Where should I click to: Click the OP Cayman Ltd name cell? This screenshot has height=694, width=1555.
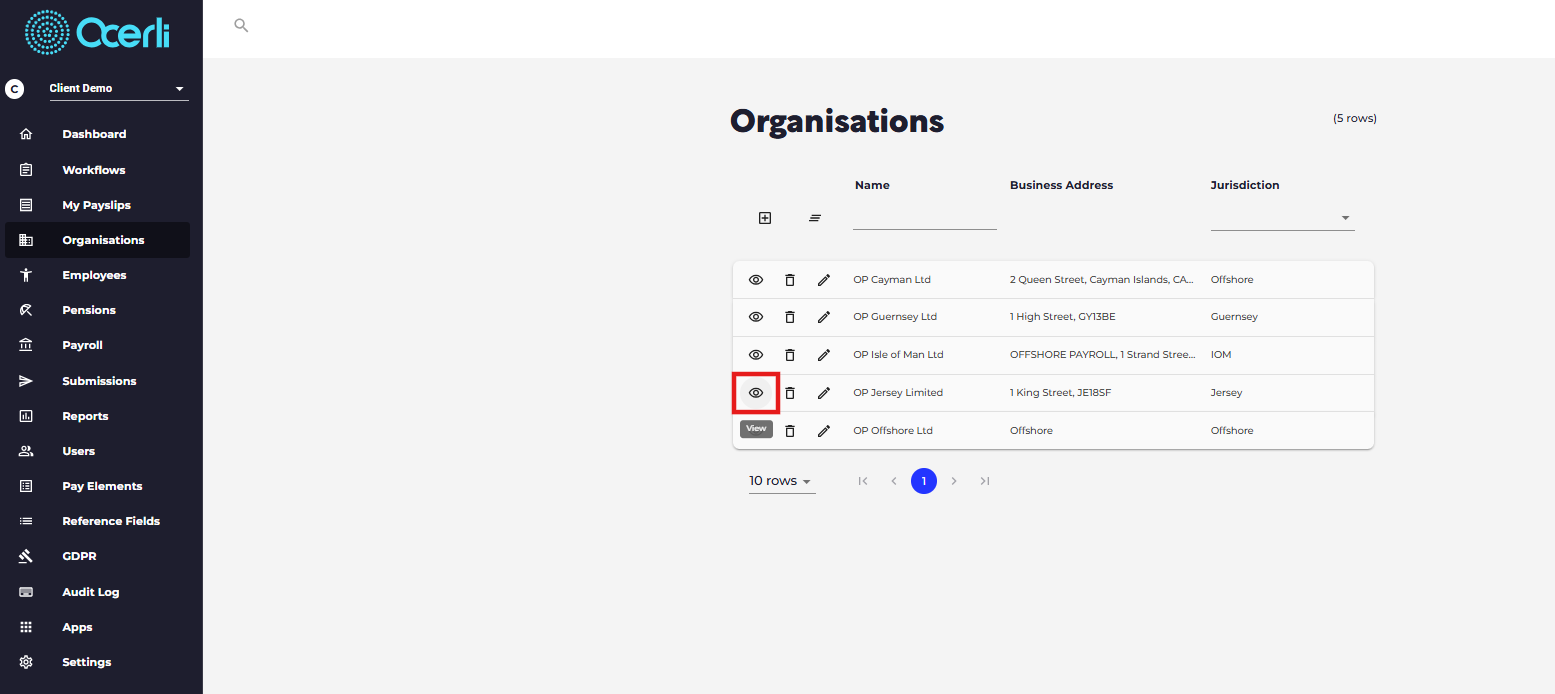pos(892,280)
